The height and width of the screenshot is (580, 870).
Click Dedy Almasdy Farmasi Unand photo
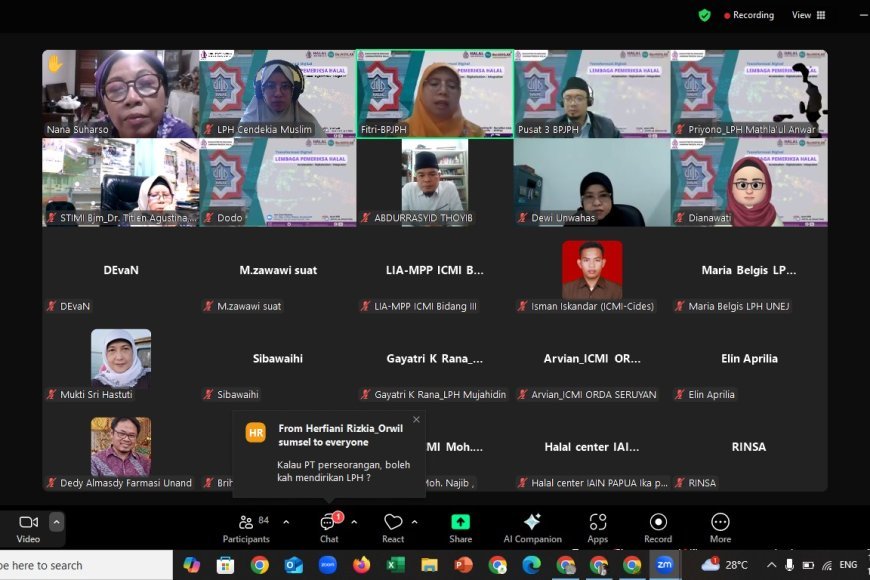[121, 447]
